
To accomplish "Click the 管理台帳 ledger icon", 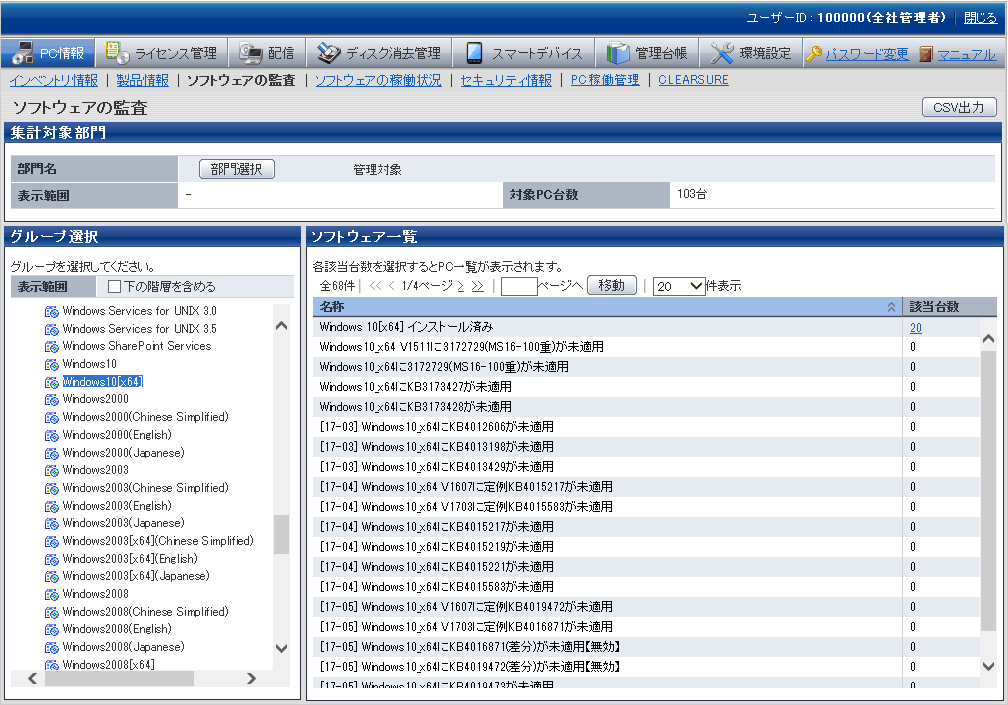I will [618, 53].
